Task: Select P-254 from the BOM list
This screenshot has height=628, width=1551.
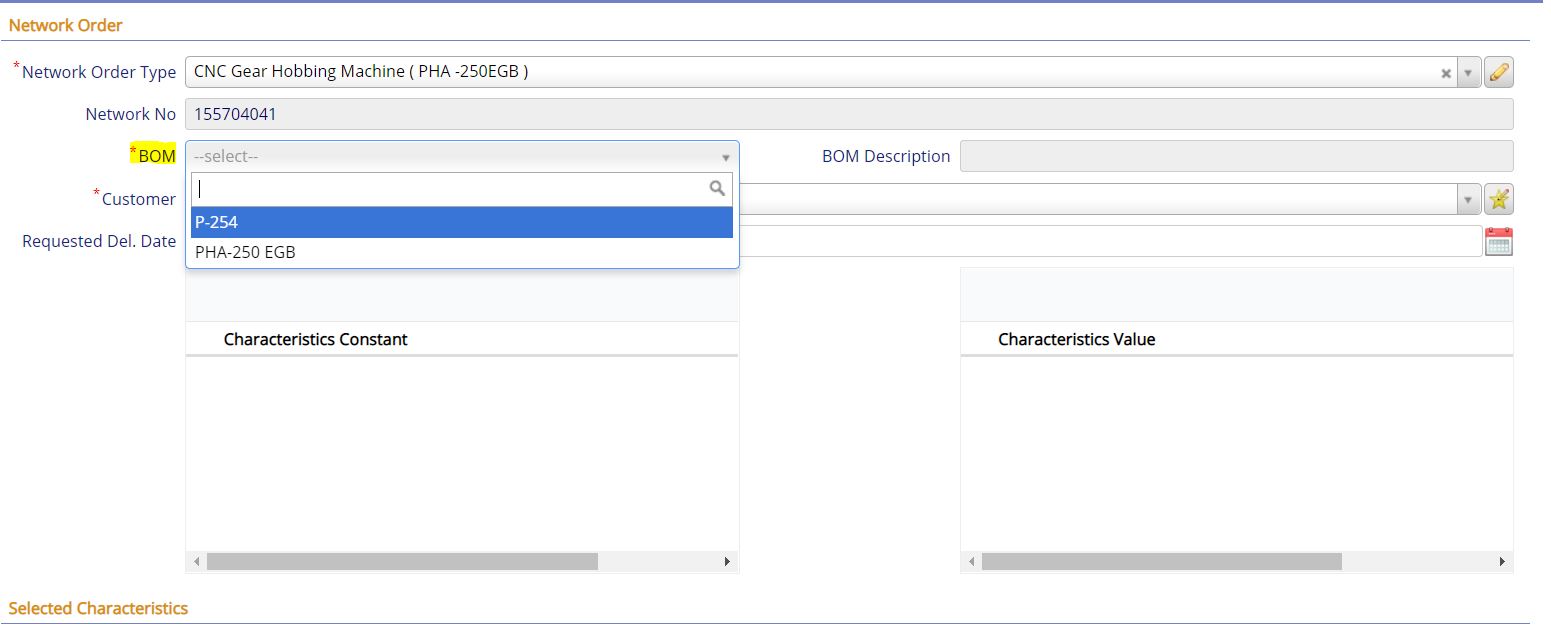Action: pyautogui.click(x=462, y=222)
